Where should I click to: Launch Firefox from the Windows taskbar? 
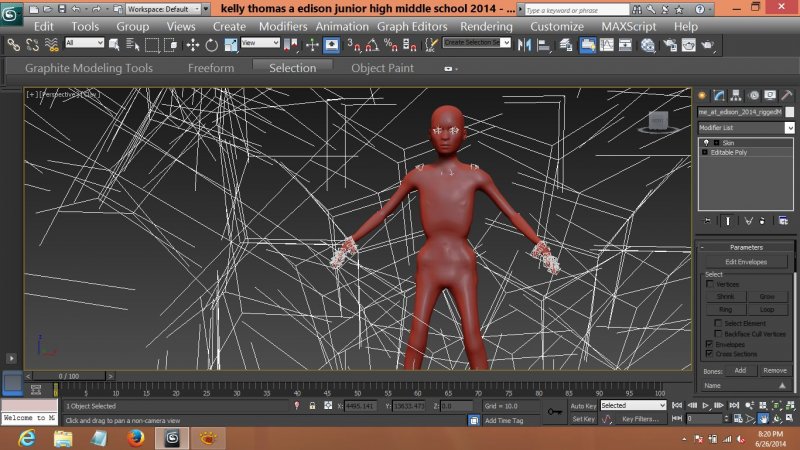point(135,438)
